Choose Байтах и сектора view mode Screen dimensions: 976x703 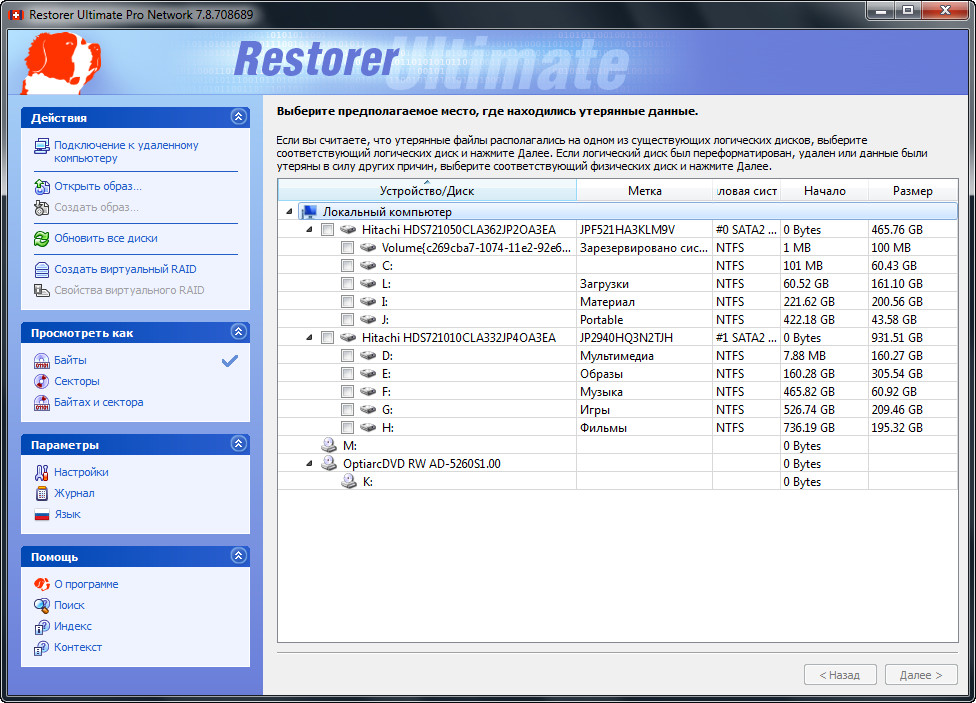pyautogui.click(x=98, y=403)
